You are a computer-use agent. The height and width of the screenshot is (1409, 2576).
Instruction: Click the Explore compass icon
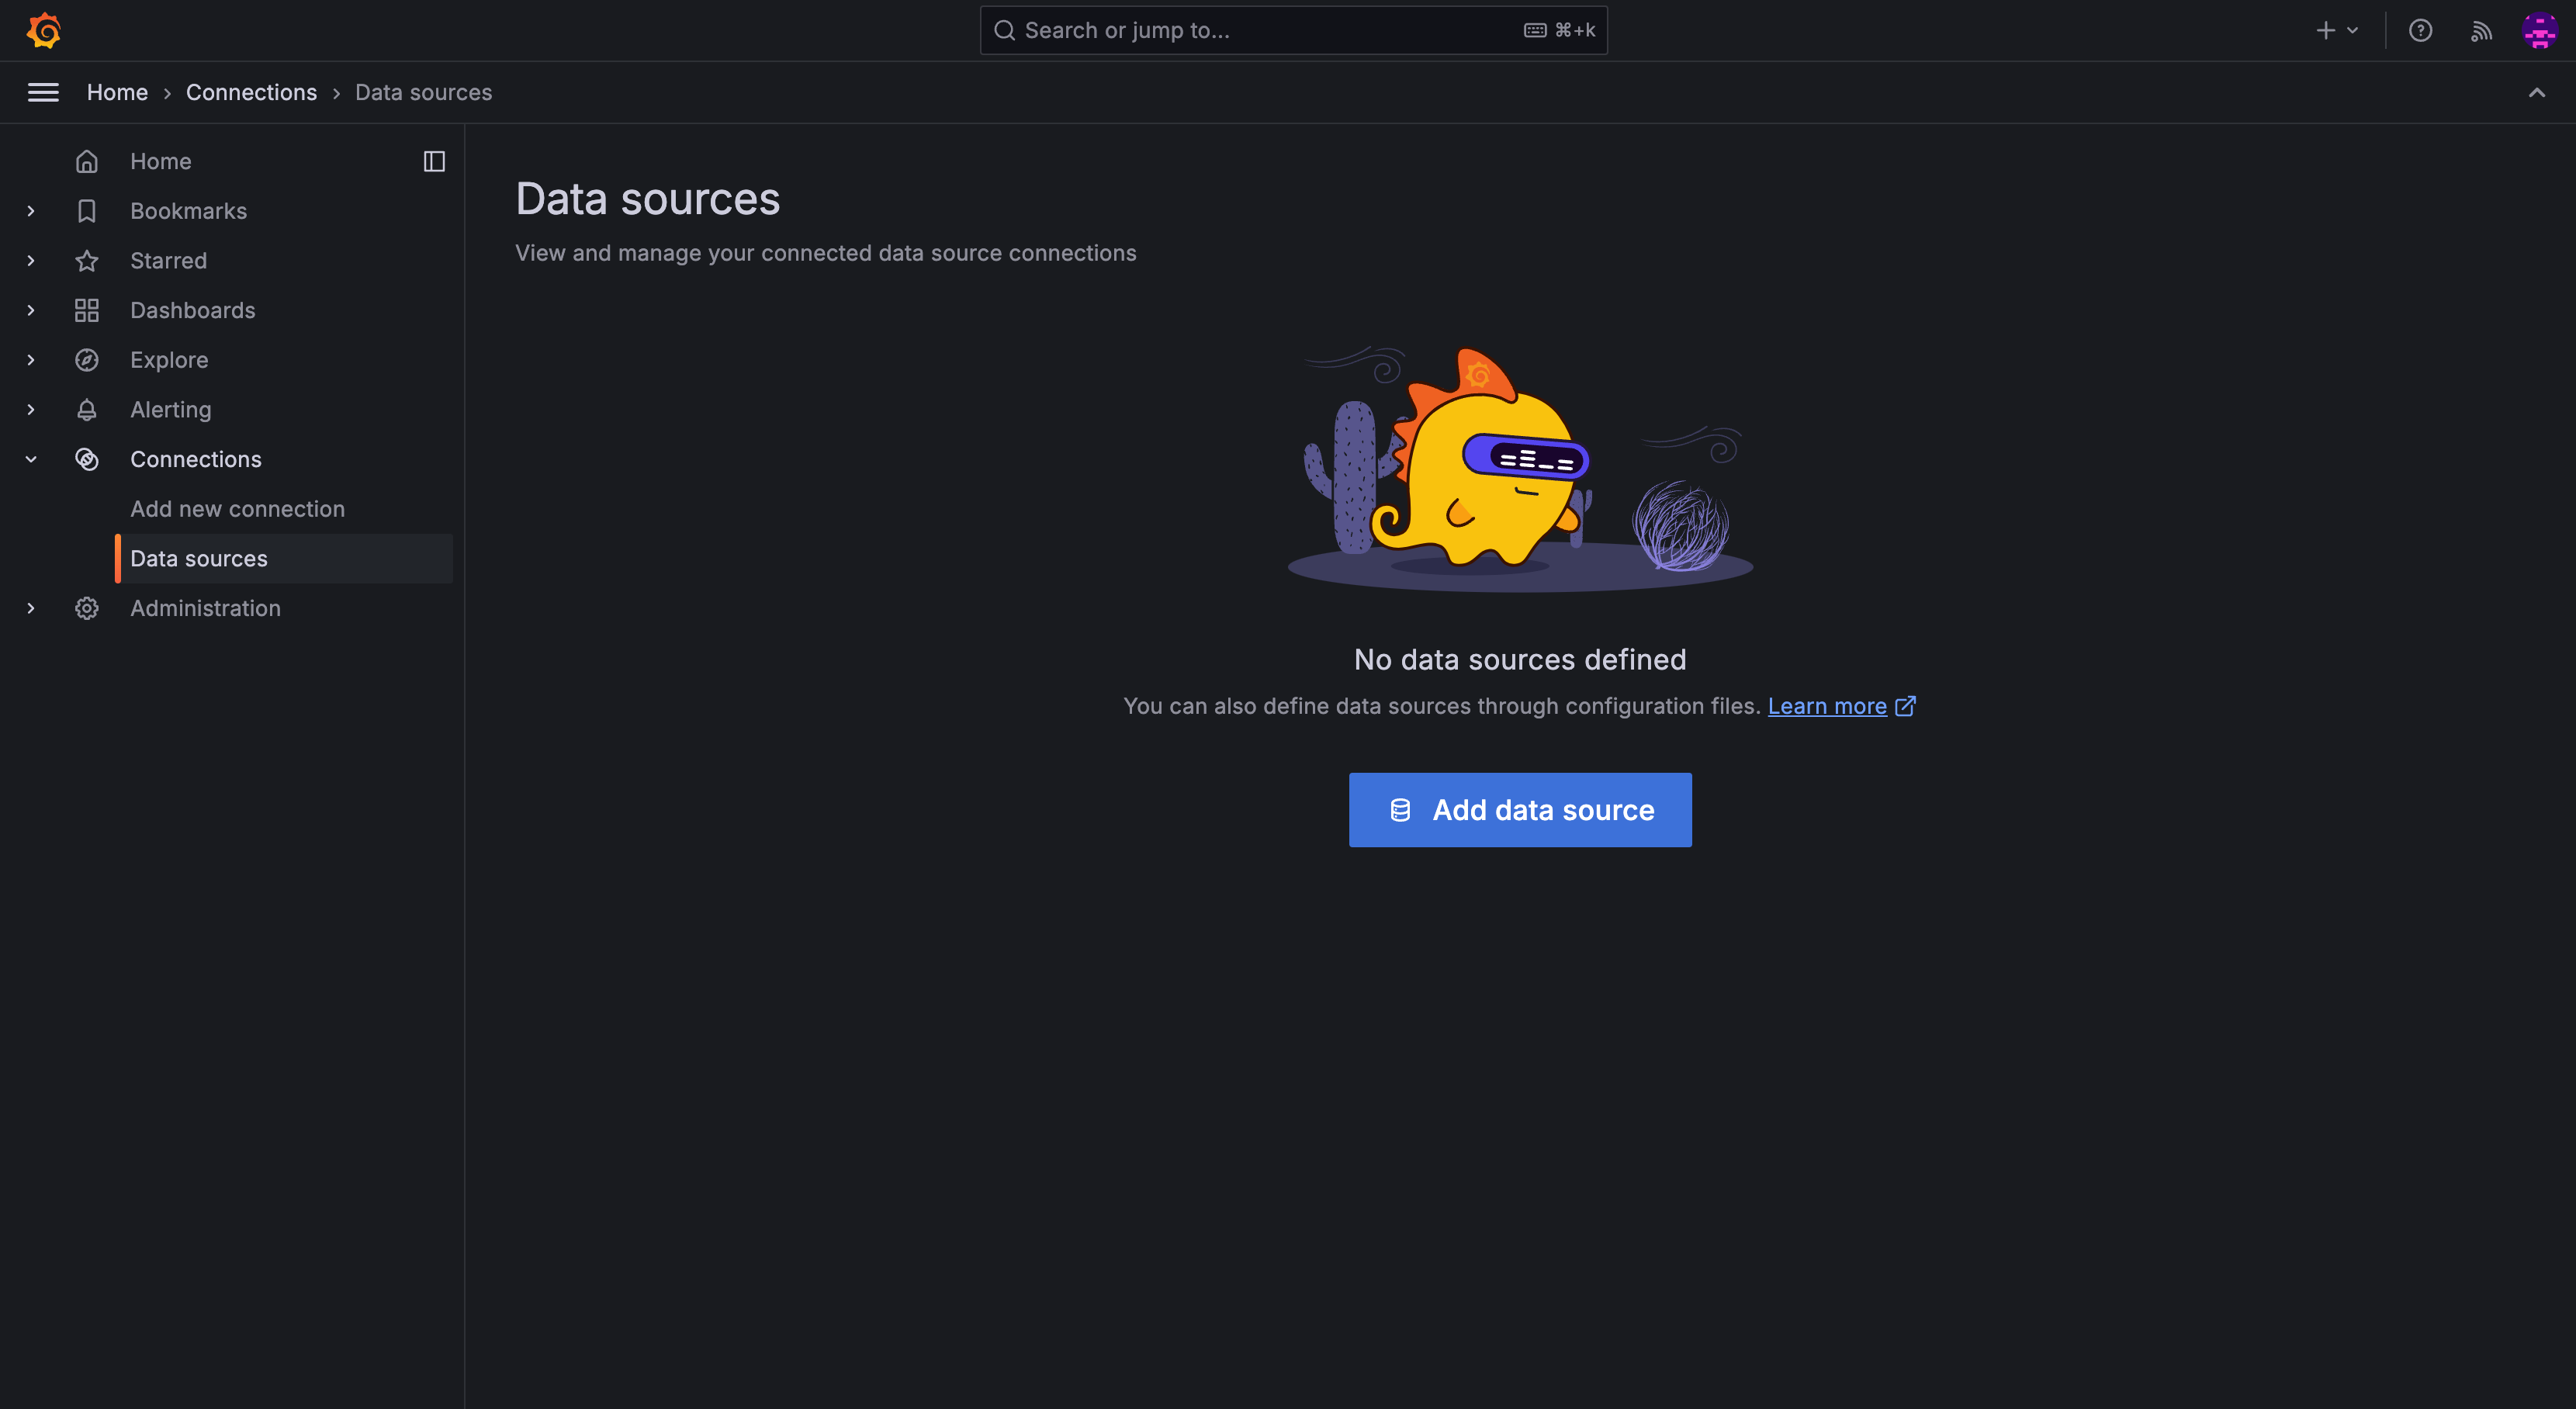coord(87,360)
